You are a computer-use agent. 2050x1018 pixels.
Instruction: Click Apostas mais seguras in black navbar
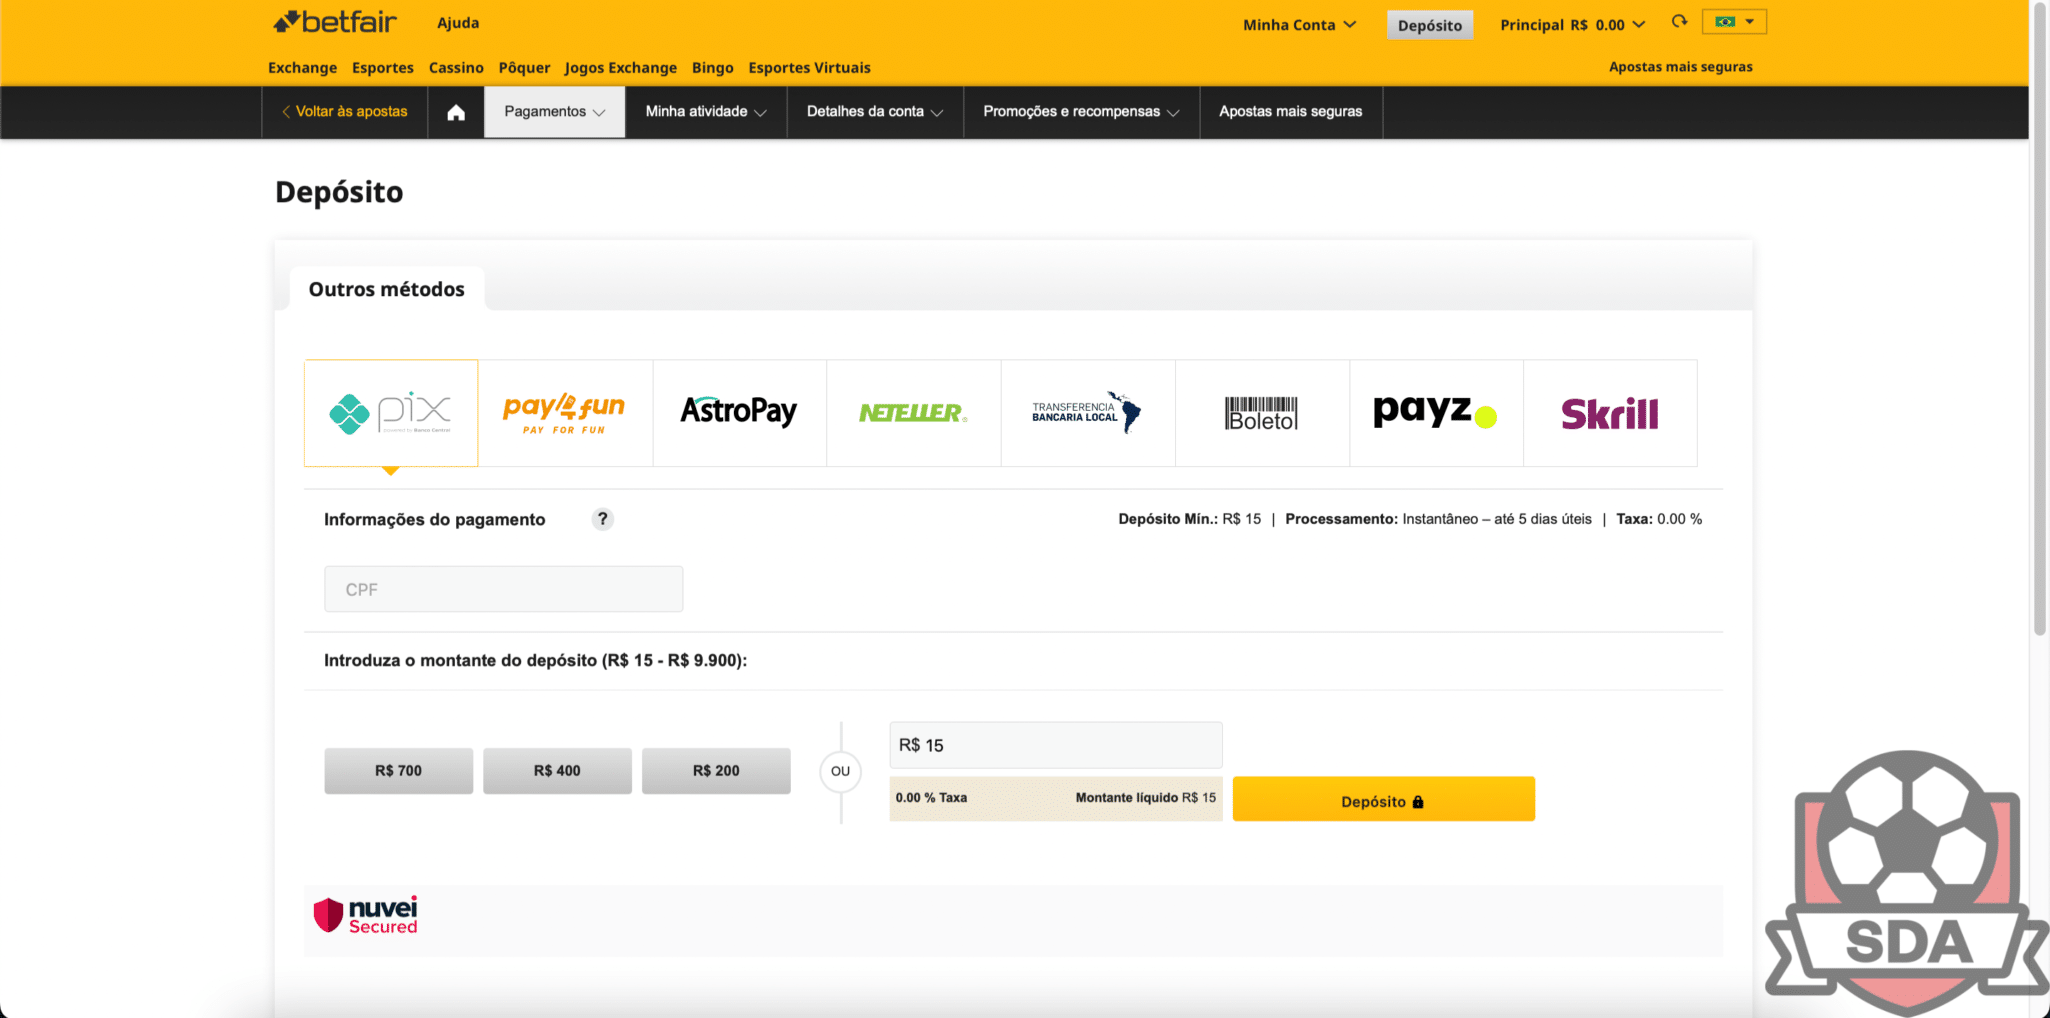tap(1290, 112)
